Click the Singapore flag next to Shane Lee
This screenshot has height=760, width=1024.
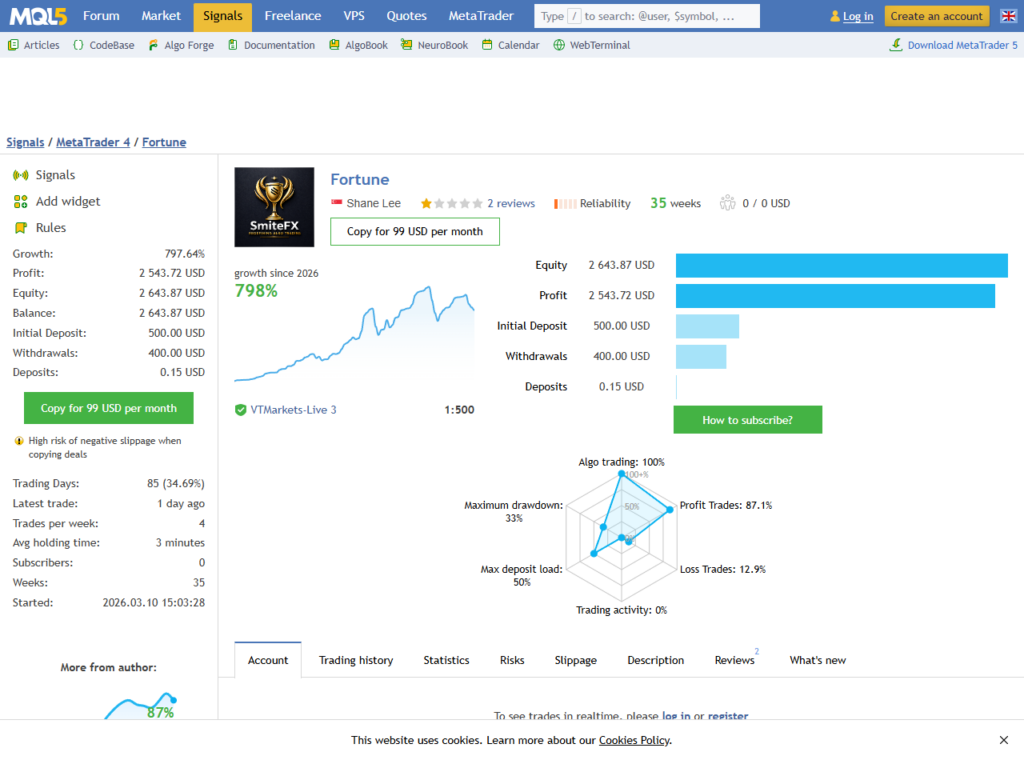337,203
